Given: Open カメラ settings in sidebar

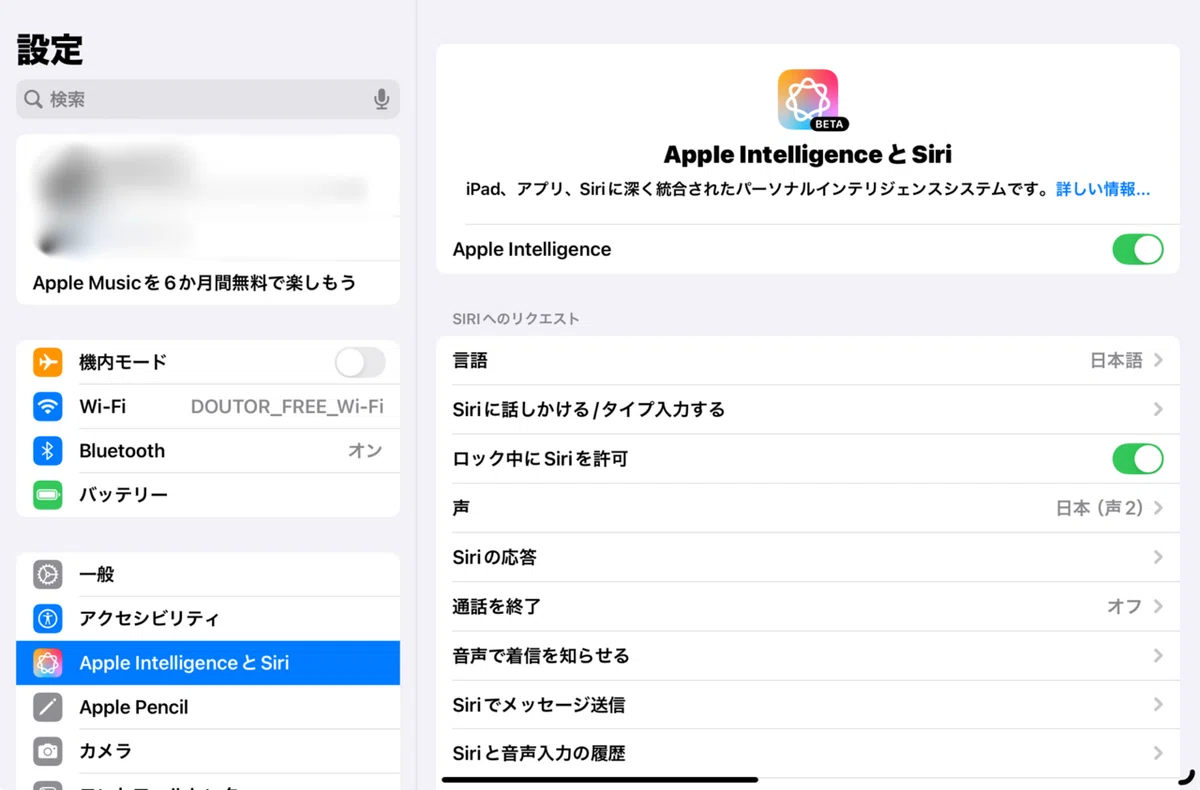Looking at the screenshot, I should point(208,750).
